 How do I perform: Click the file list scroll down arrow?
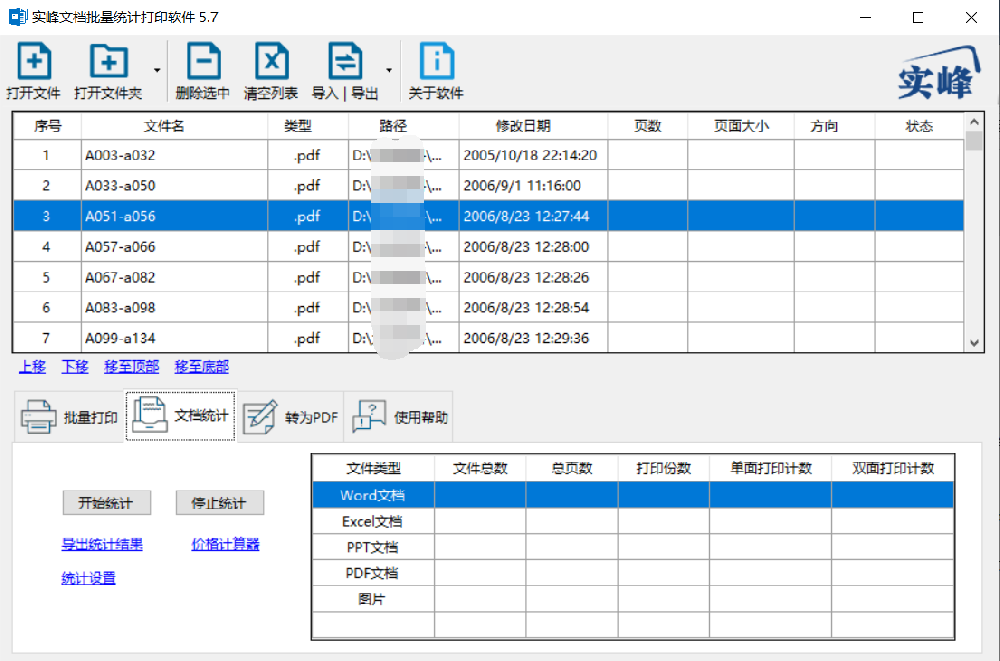tap(974, 343)
